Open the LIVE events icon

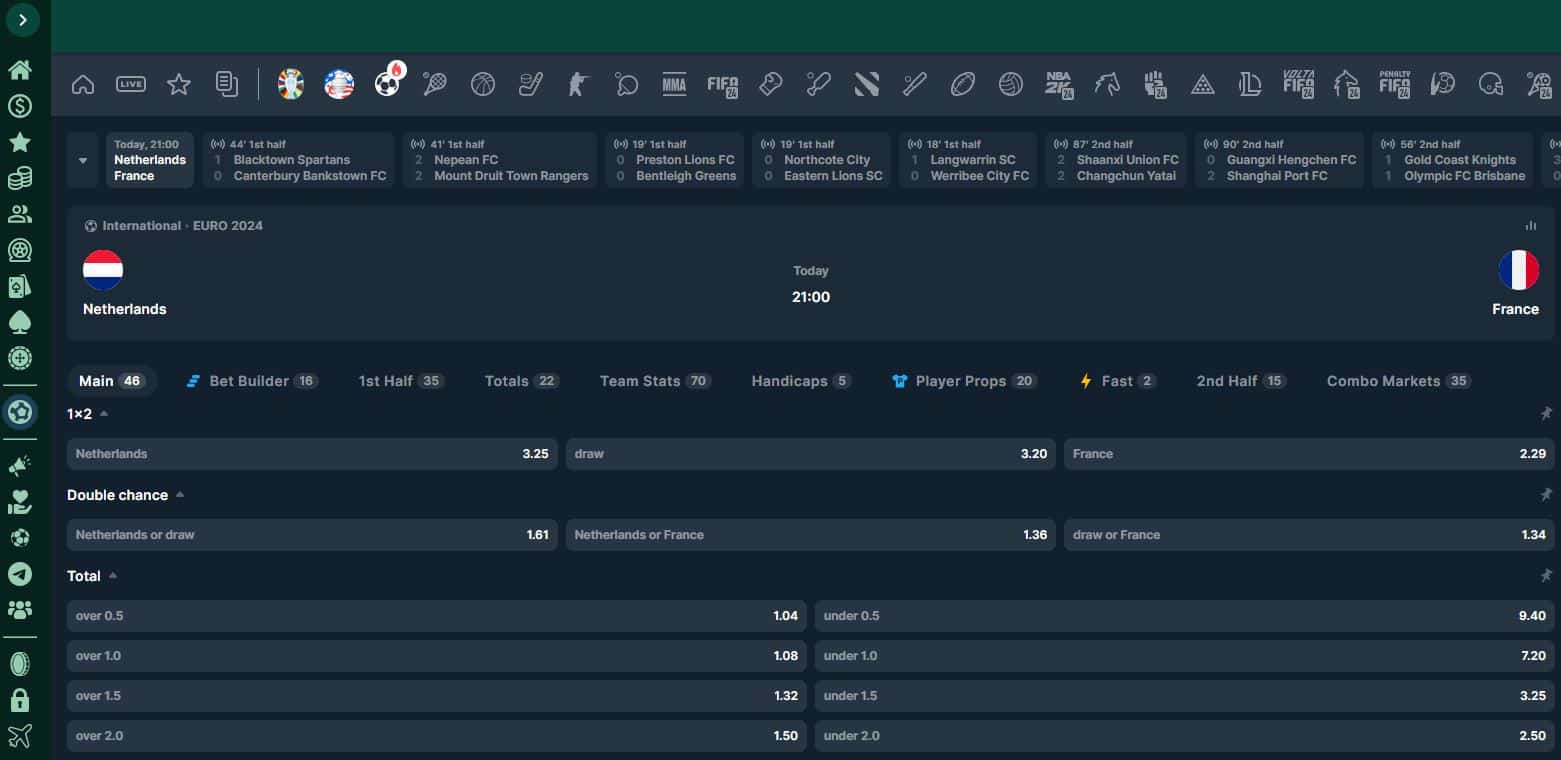(131, 85)
